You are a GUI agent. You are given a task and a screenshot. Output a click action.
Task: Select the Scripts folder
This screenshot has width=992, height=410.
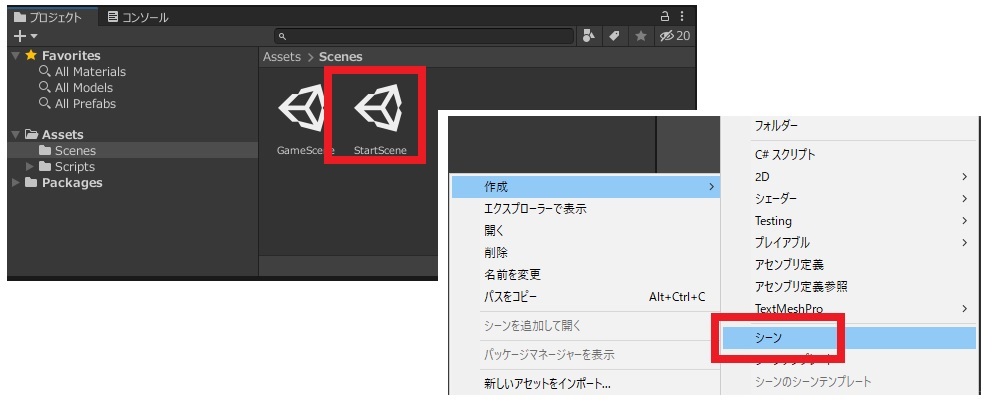click(75, 166)
